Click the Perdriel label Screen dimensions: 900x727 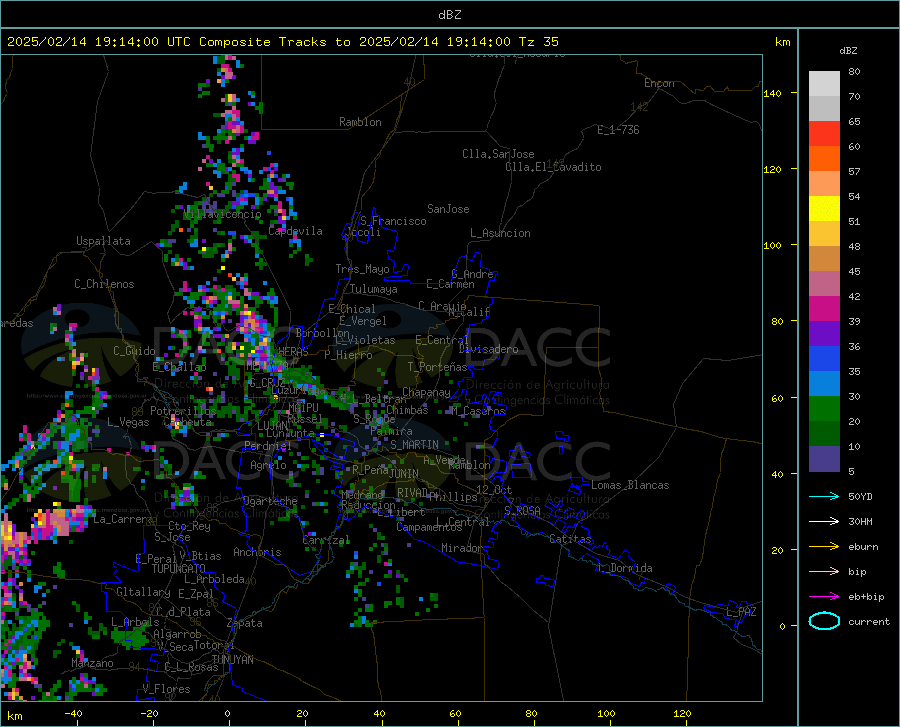click(268, 445)
